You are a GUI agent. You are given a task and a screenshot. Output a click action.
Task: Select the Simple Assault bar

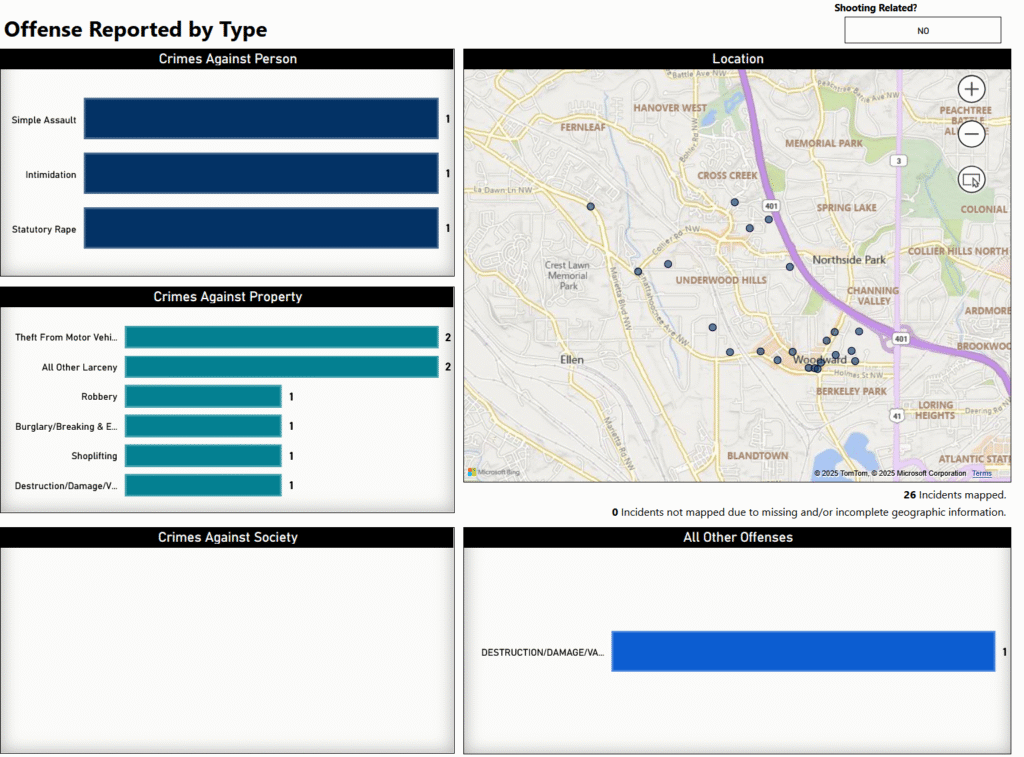click(x=261, y=119)
